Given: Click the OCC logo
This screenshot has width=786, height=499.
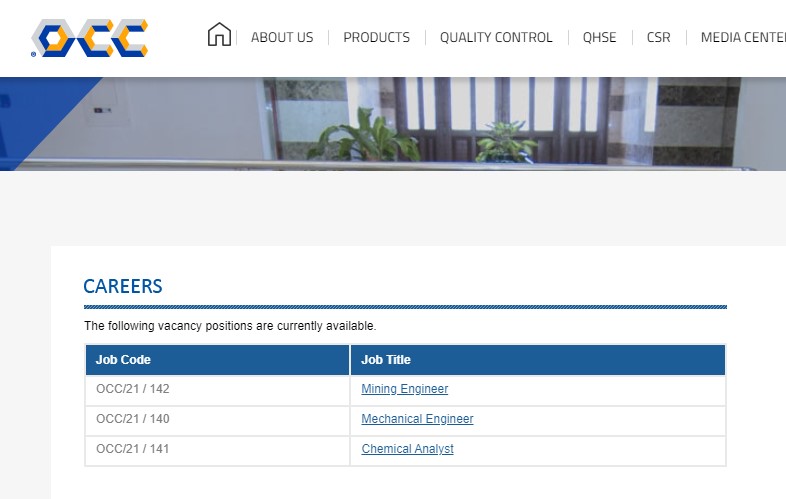Looking at the screenshot, I should tap(89, 38).
